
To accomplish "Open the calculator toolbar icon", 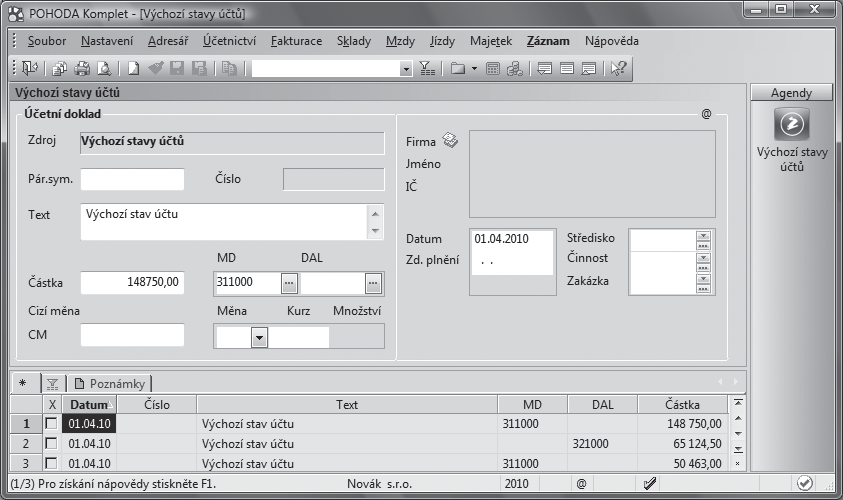I will tap(492, 69).
